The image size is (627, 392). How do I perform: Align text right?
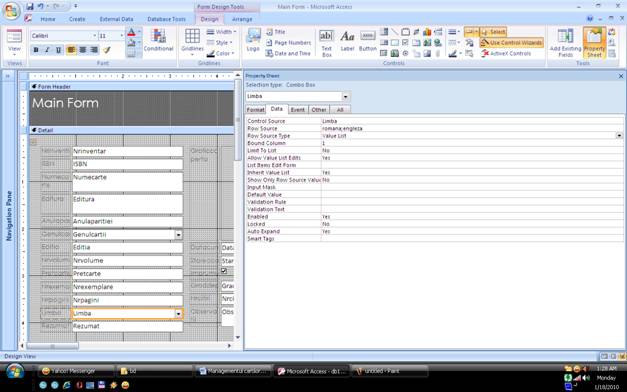point(94,50)
